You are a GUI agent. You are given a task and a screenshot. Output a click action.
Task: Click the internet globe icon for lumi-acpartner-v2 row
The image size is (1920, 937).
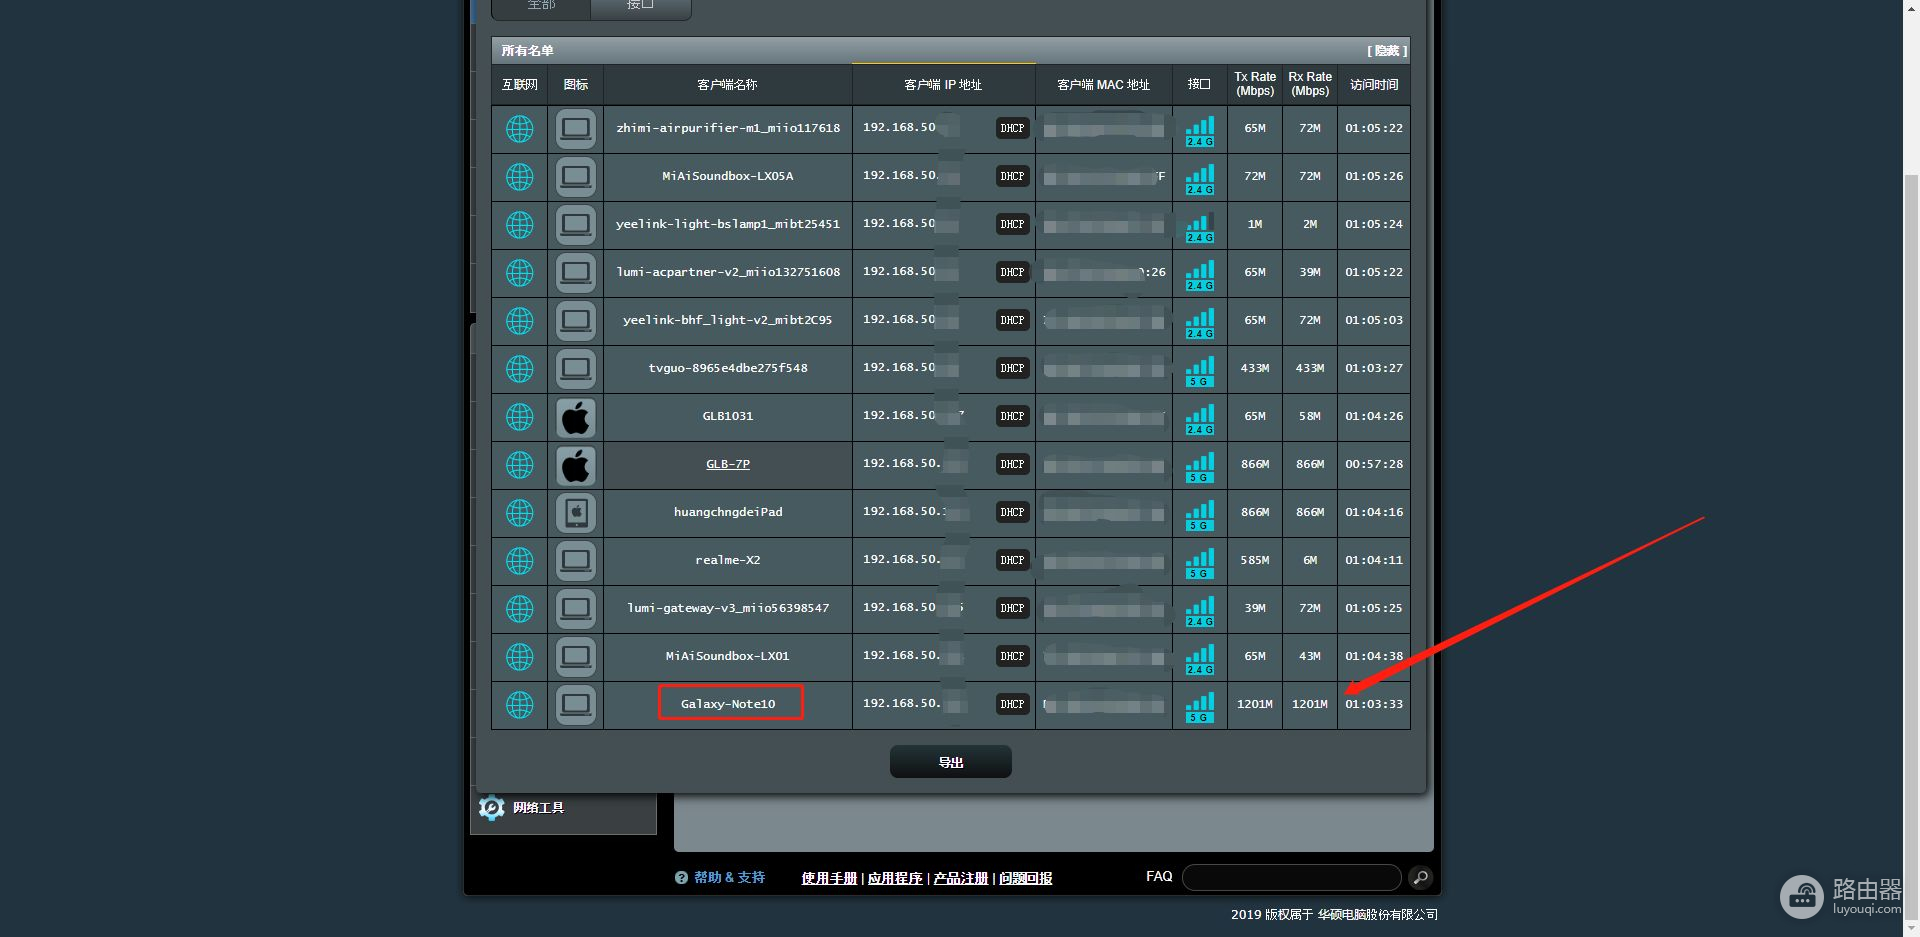tap(519, 273)
